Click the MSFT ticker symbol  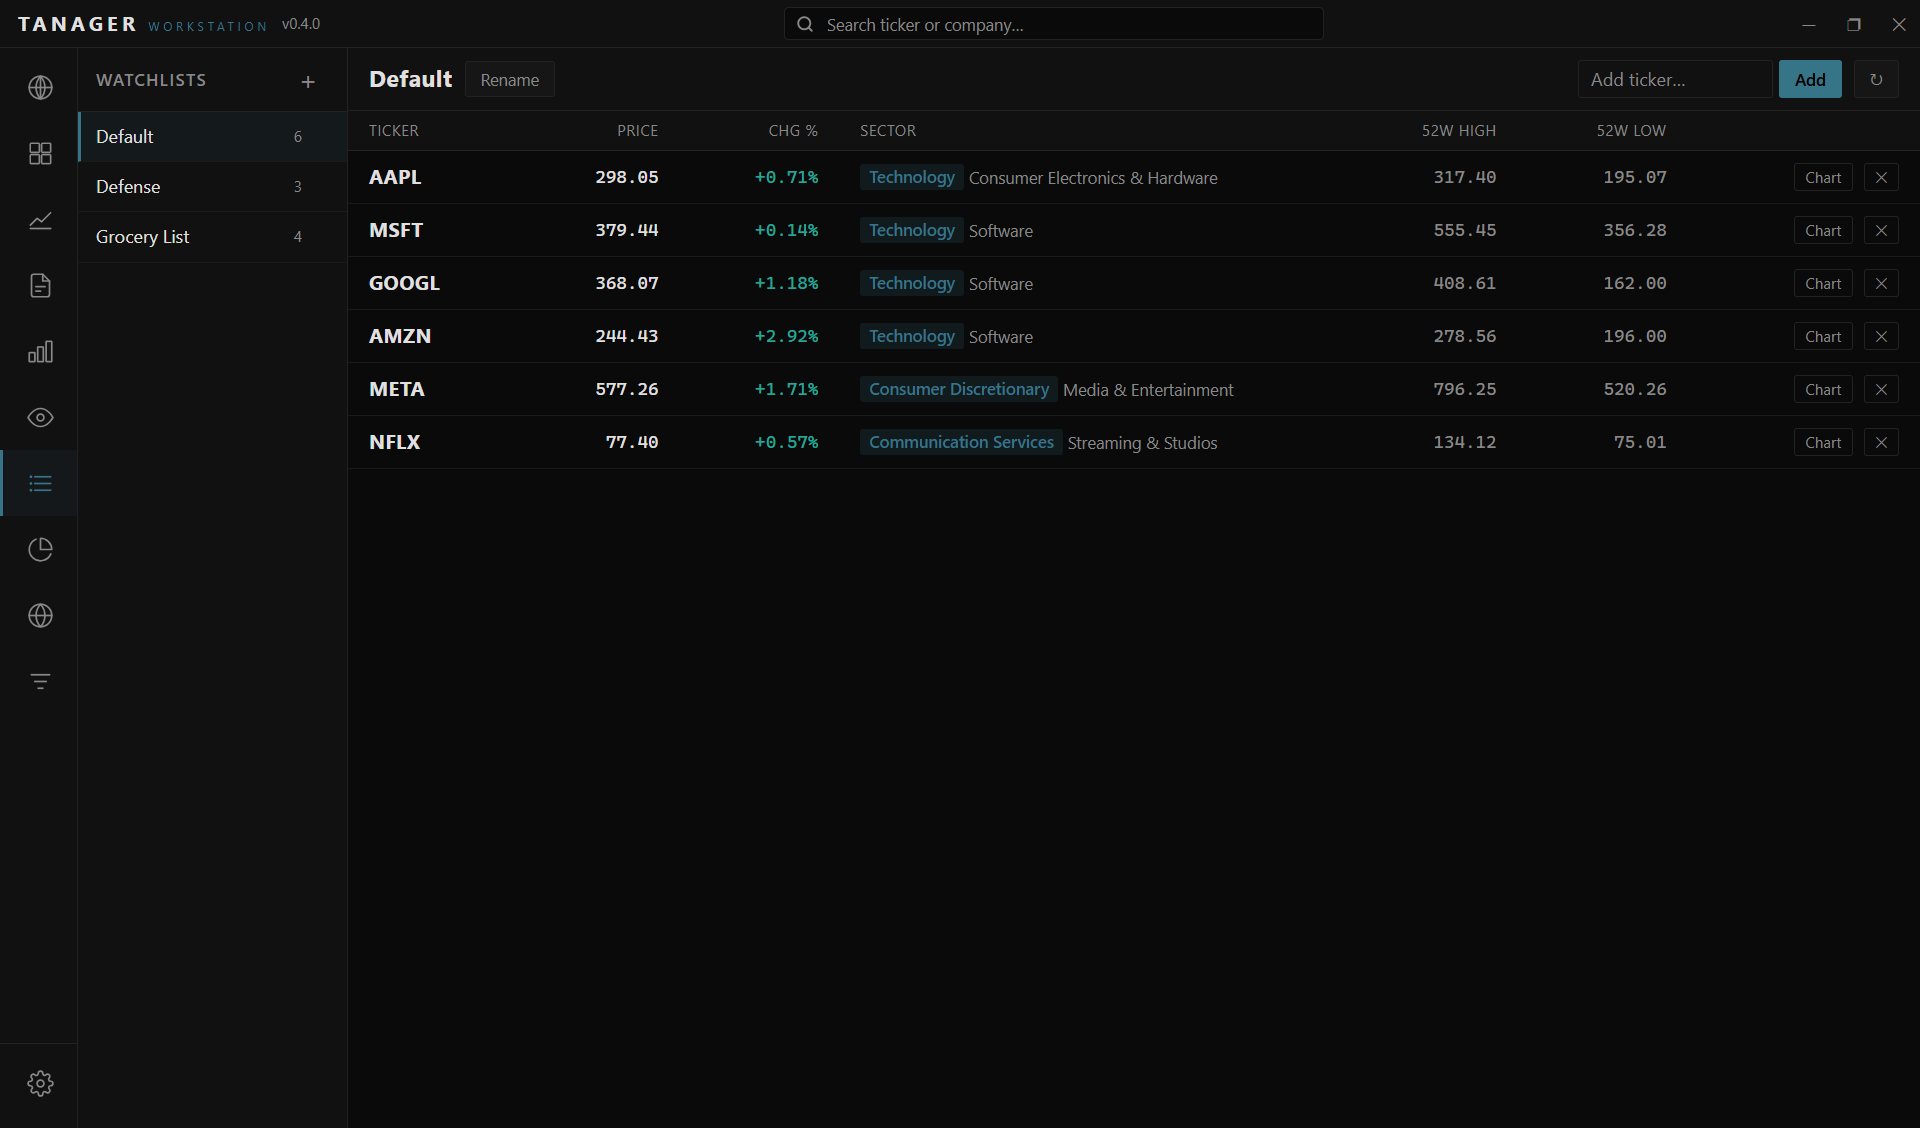point(396,230)
